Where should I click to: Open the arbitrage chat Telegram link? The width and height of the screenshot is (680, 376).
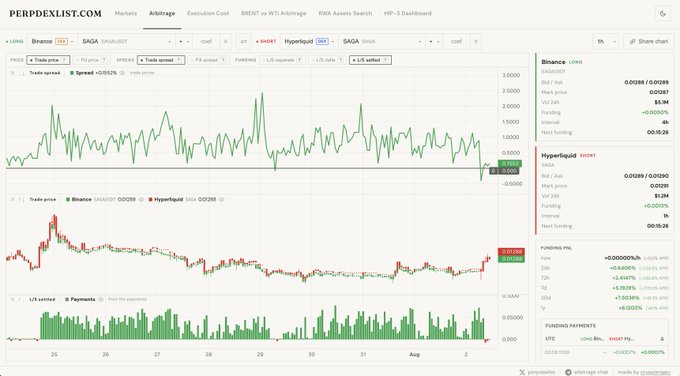point(587,372)
